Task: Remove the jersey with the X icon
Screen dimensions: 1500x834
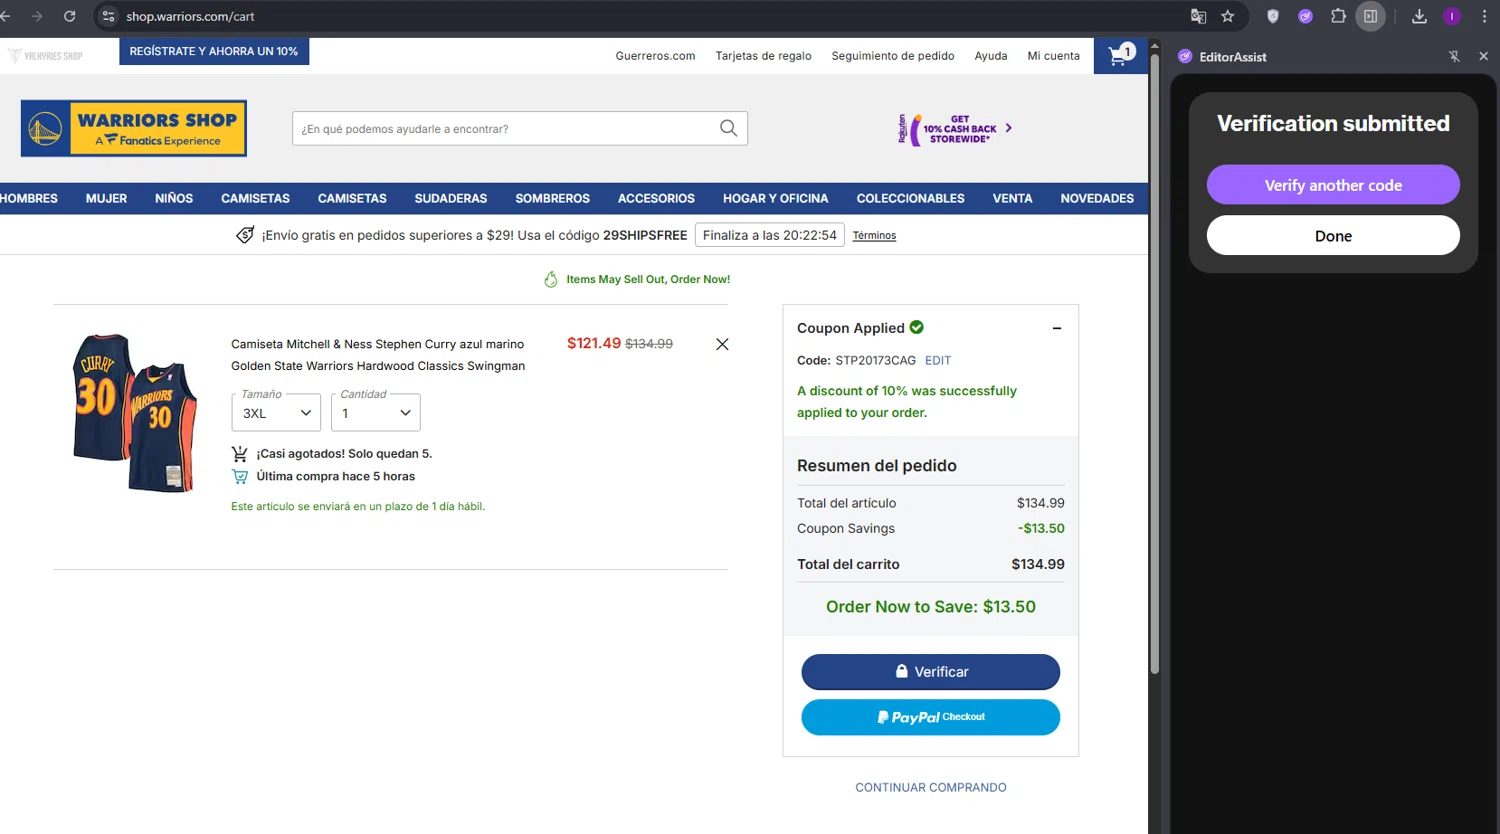Action: 722,344
